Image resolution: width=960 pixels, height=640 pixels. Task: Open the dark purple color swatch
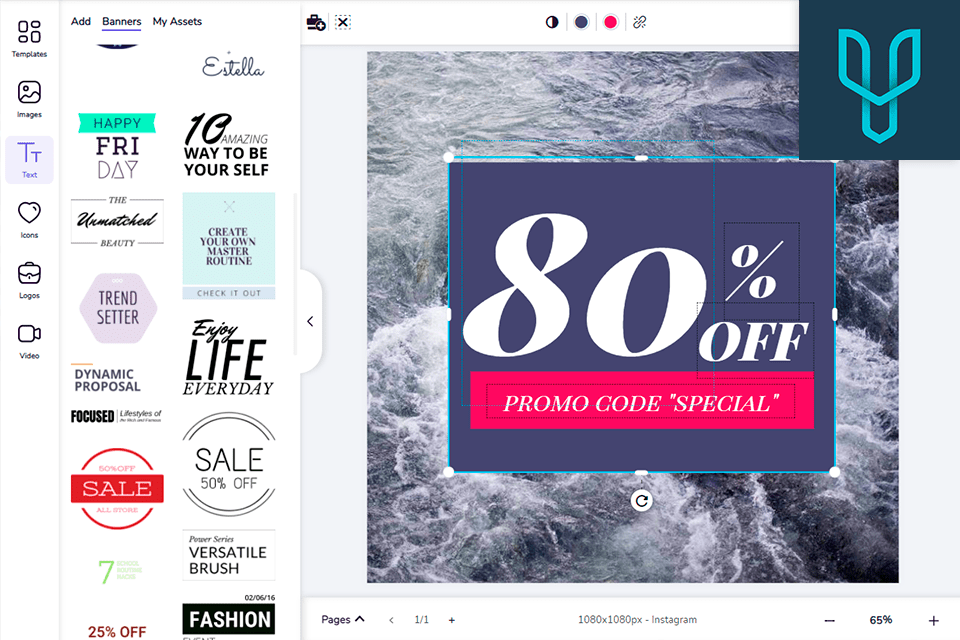pos(581,23)
